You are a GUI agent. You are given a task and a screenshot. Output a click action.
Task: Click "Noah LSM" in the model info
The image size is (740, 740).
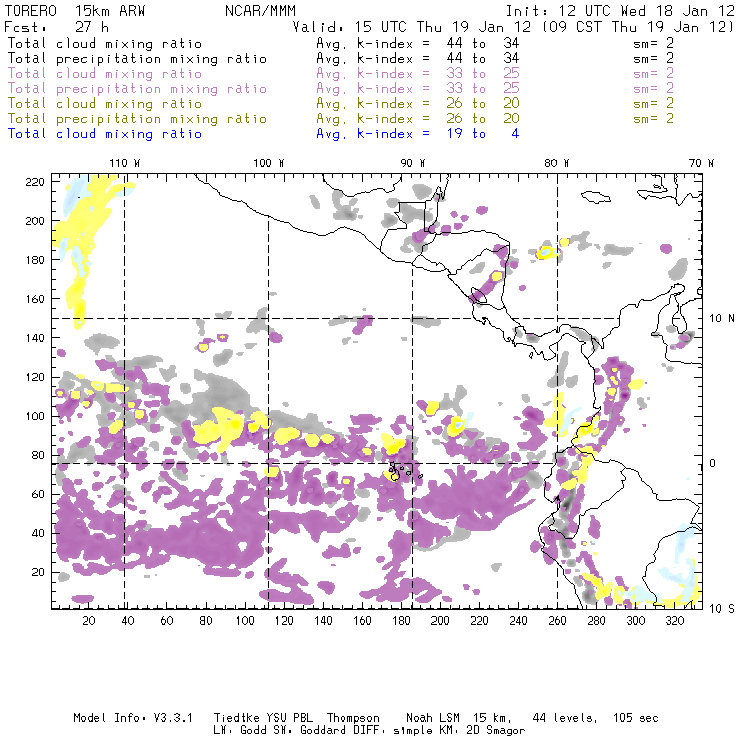(433, 718)
